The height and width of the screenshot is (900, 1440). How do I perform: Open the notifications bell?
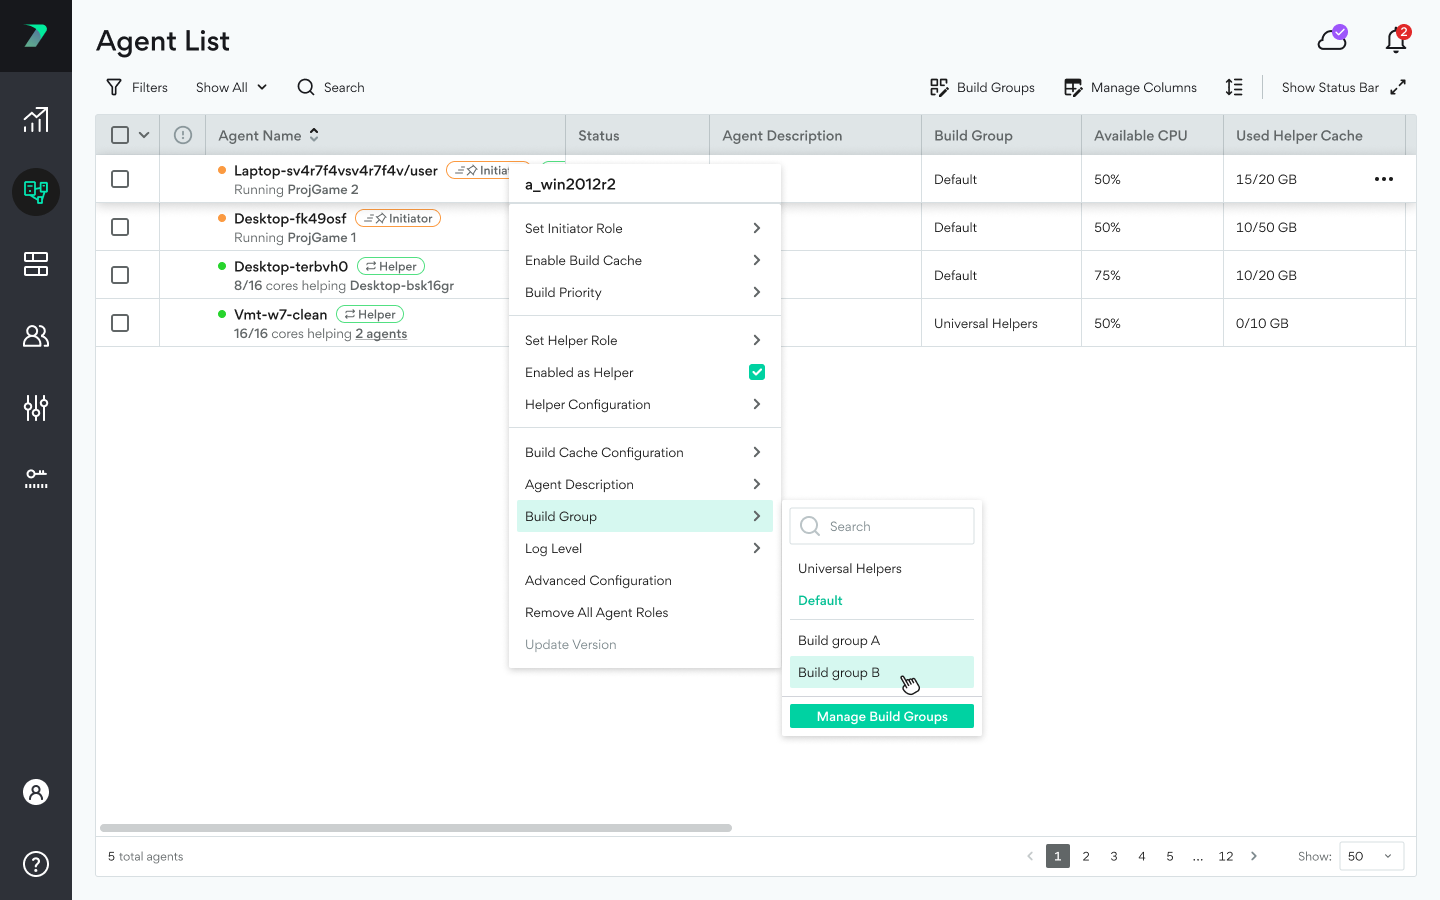pyautogui.click(x=1396, y=40)
